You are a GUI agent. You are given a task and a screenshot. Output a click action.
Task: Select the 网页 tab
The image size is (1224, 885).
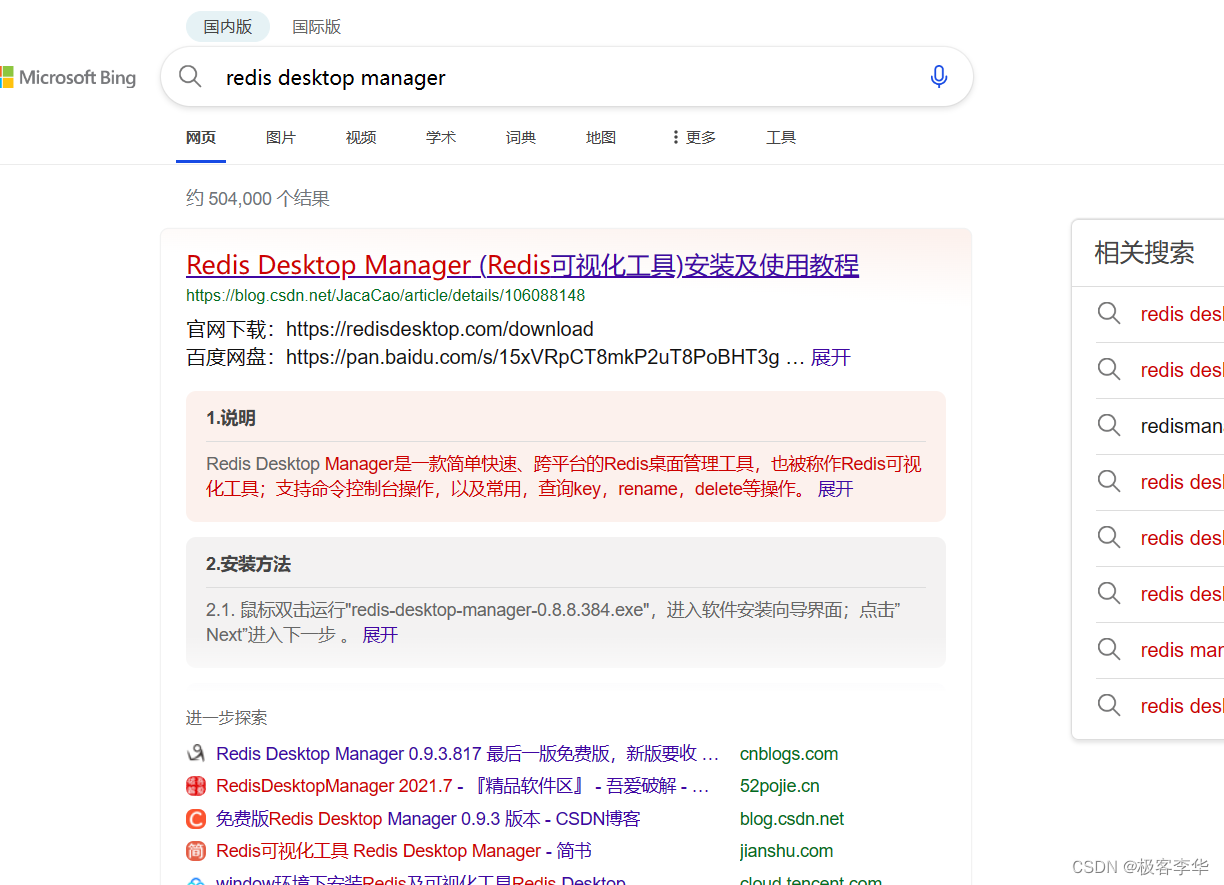click(201, 137)
